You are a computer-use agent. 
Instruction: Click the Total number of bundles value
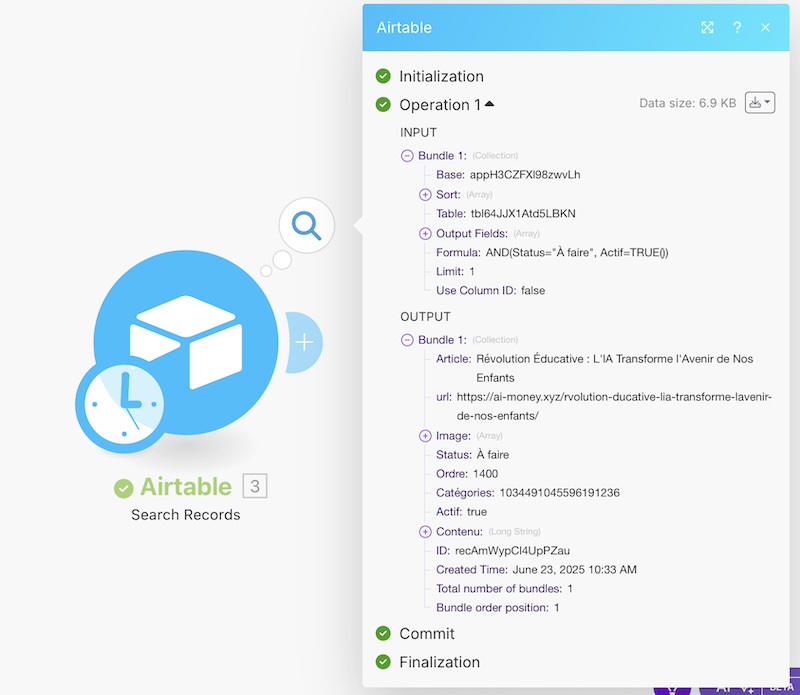(x=570, y=589)
